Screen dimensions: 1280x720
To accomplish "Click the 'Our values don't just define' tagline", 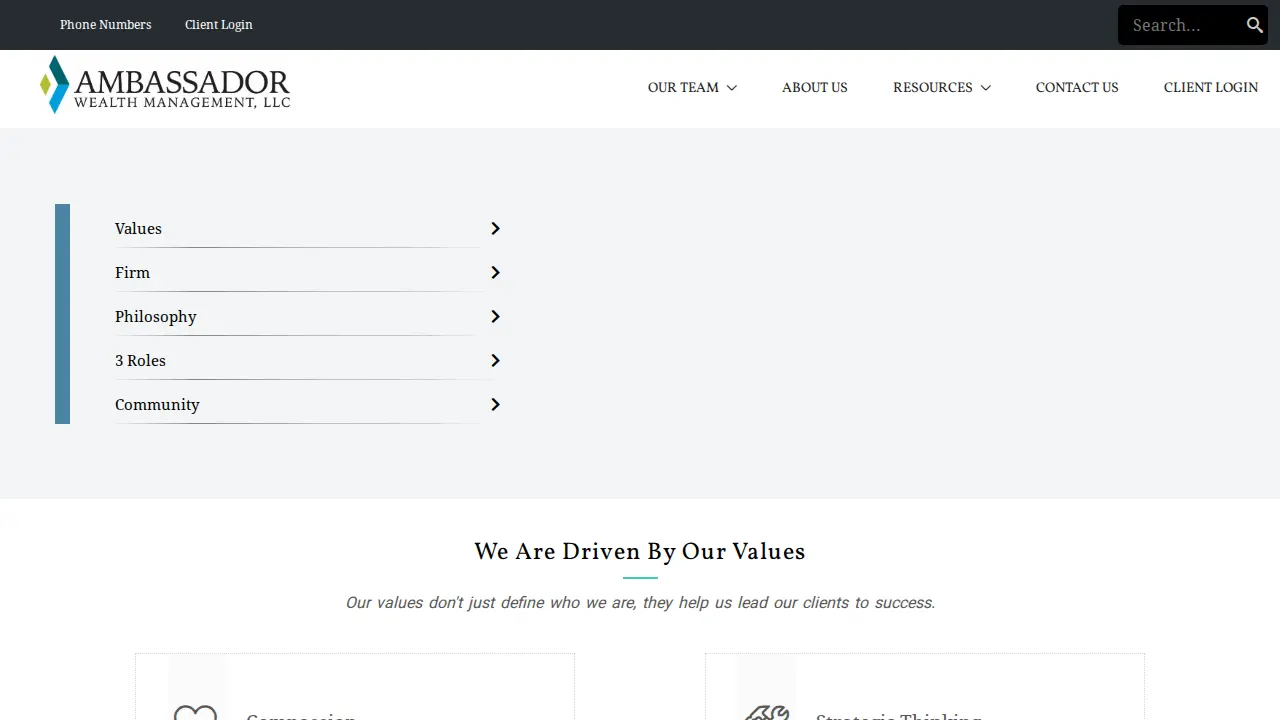I will (640, 603).
